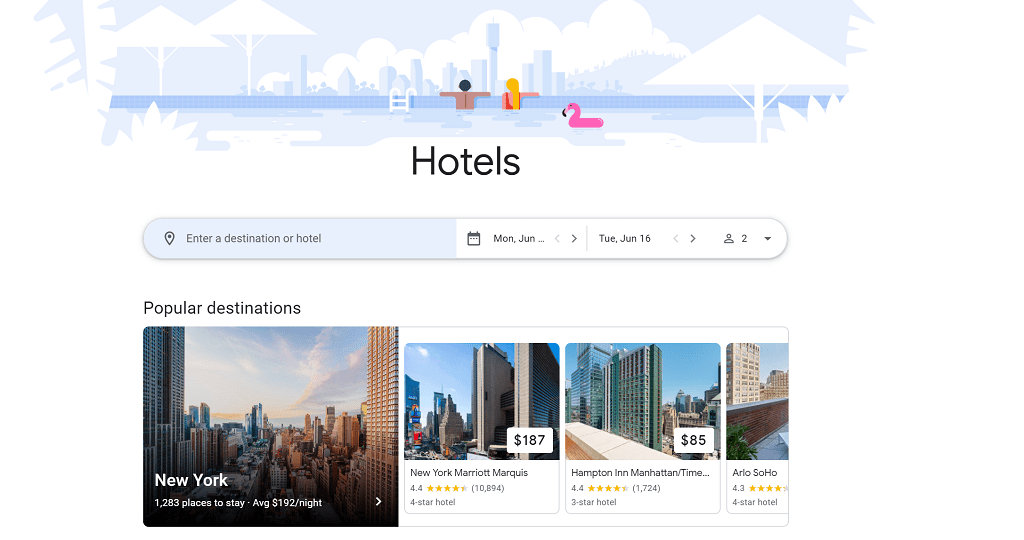Open the Hampton Inn Manhattan hotel name link

point(640,472)
